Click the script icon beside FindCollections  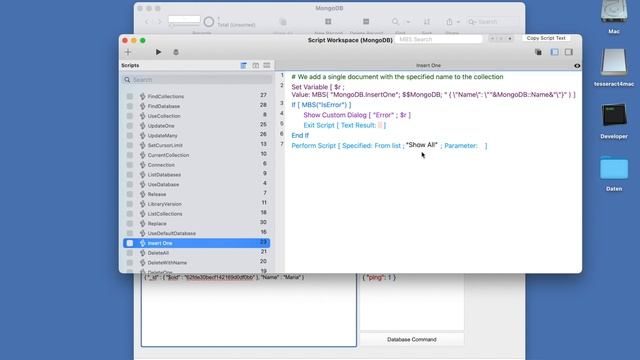142,96
